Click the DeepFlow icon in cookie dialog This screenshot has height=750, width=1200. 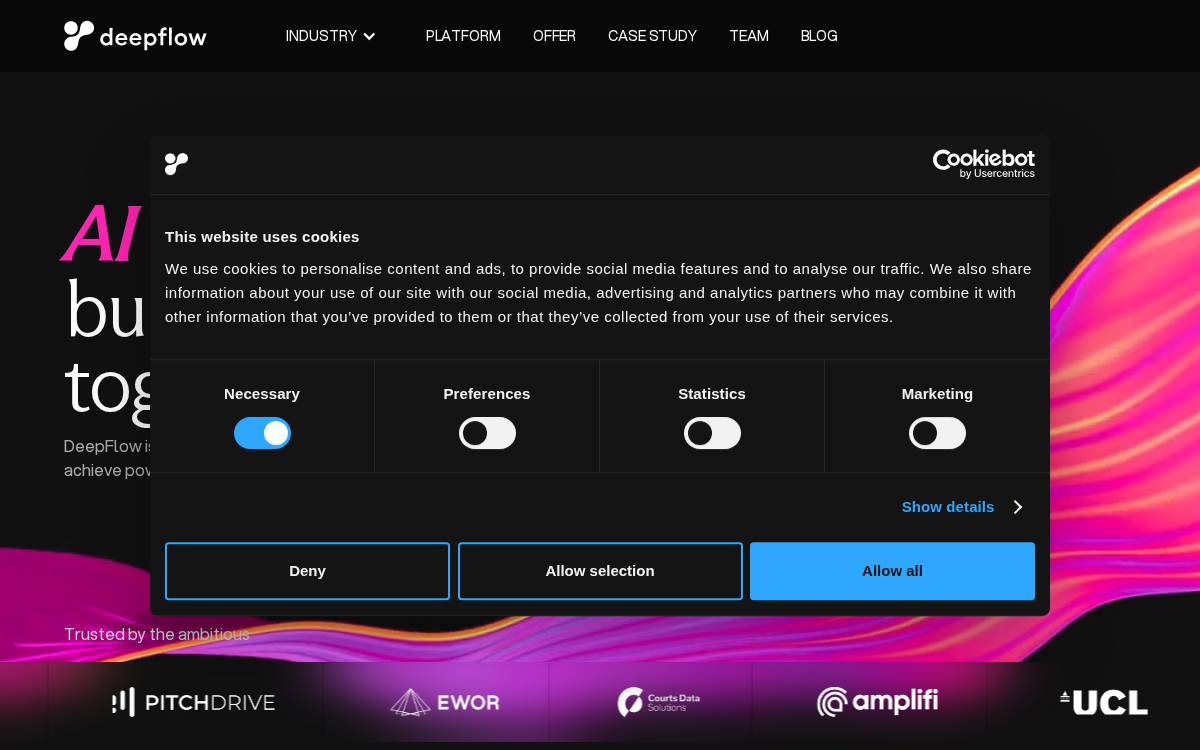click(176, 164)
